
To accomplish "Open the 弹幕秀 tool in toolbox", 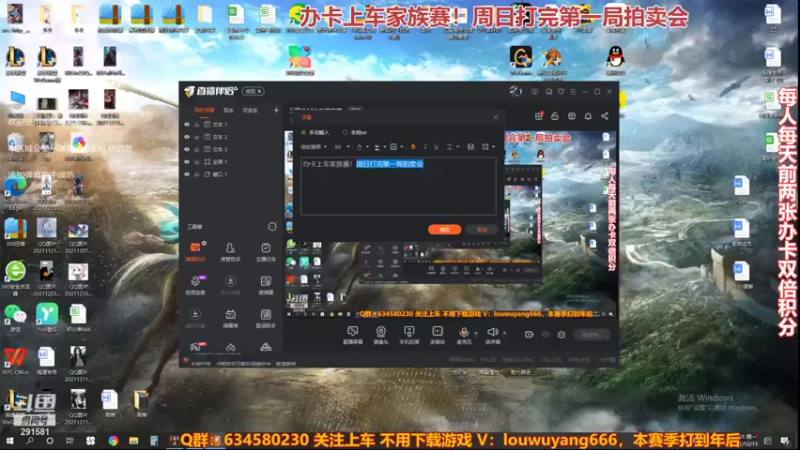I will 230,318.
